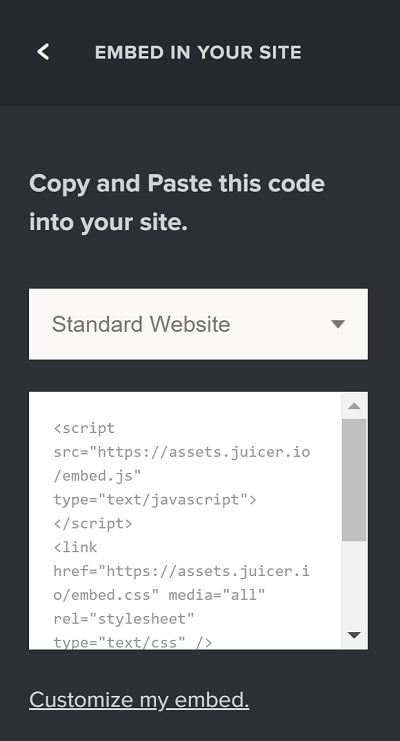The height and width of the screenshot is (741, 400).
Task: Click the rel="stylesheet" line in code
Action: click(124, 619)
